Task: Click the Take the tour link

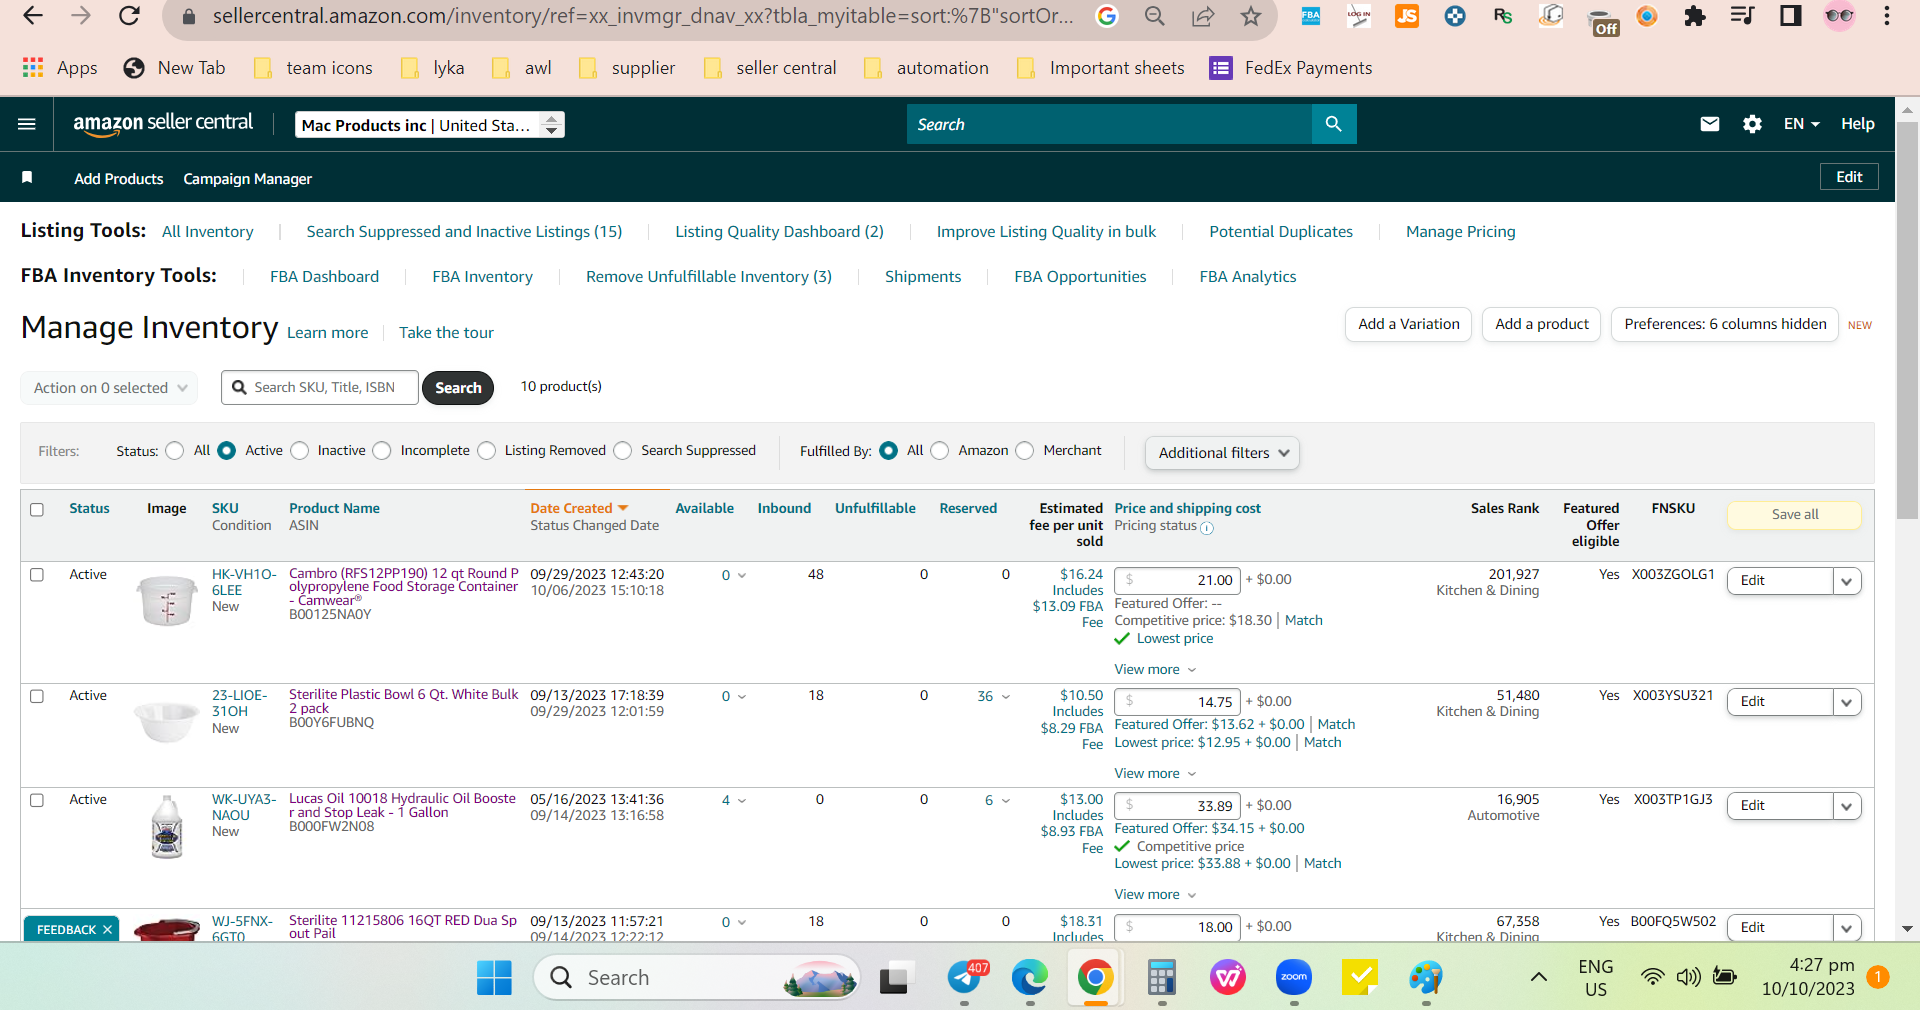Action: point(446,333)
